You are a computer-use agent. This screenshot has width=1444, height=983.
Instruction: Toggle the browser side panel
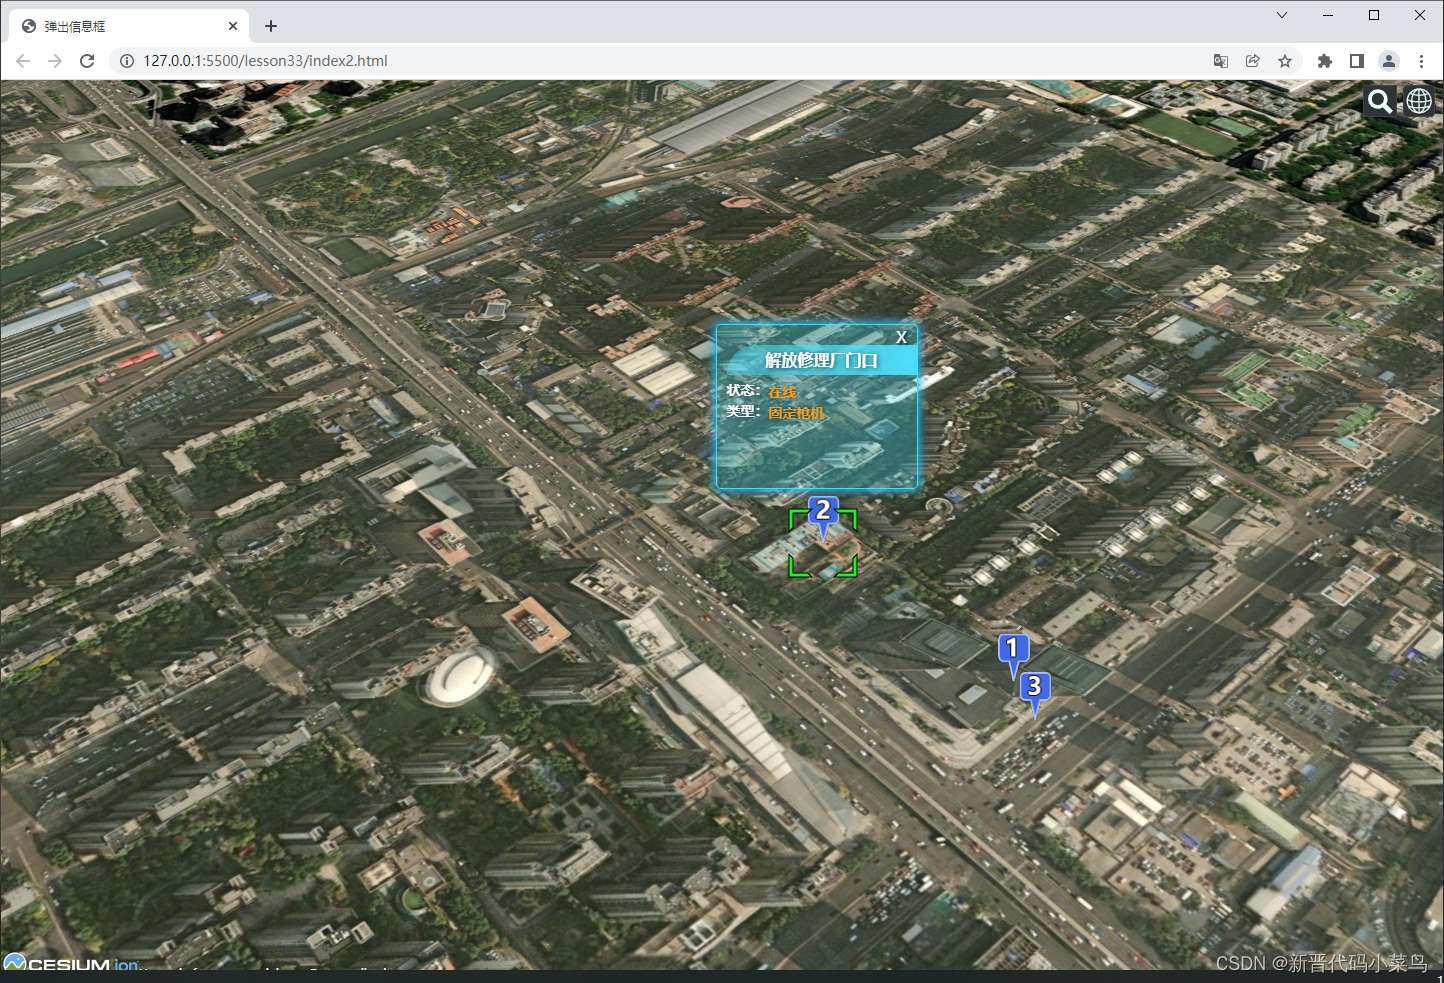click(x=1357, y=61)
